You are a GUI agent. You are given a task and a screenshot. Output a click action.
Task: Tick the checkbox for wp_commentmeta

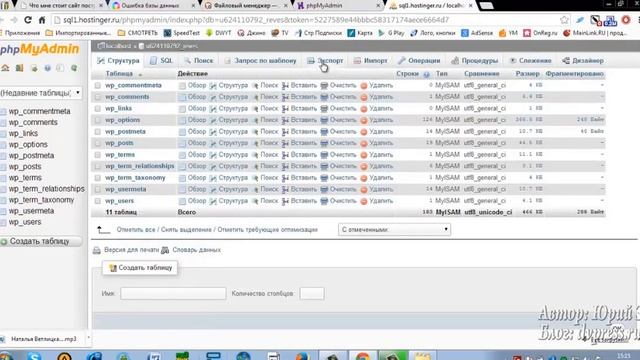coord(98,86)
